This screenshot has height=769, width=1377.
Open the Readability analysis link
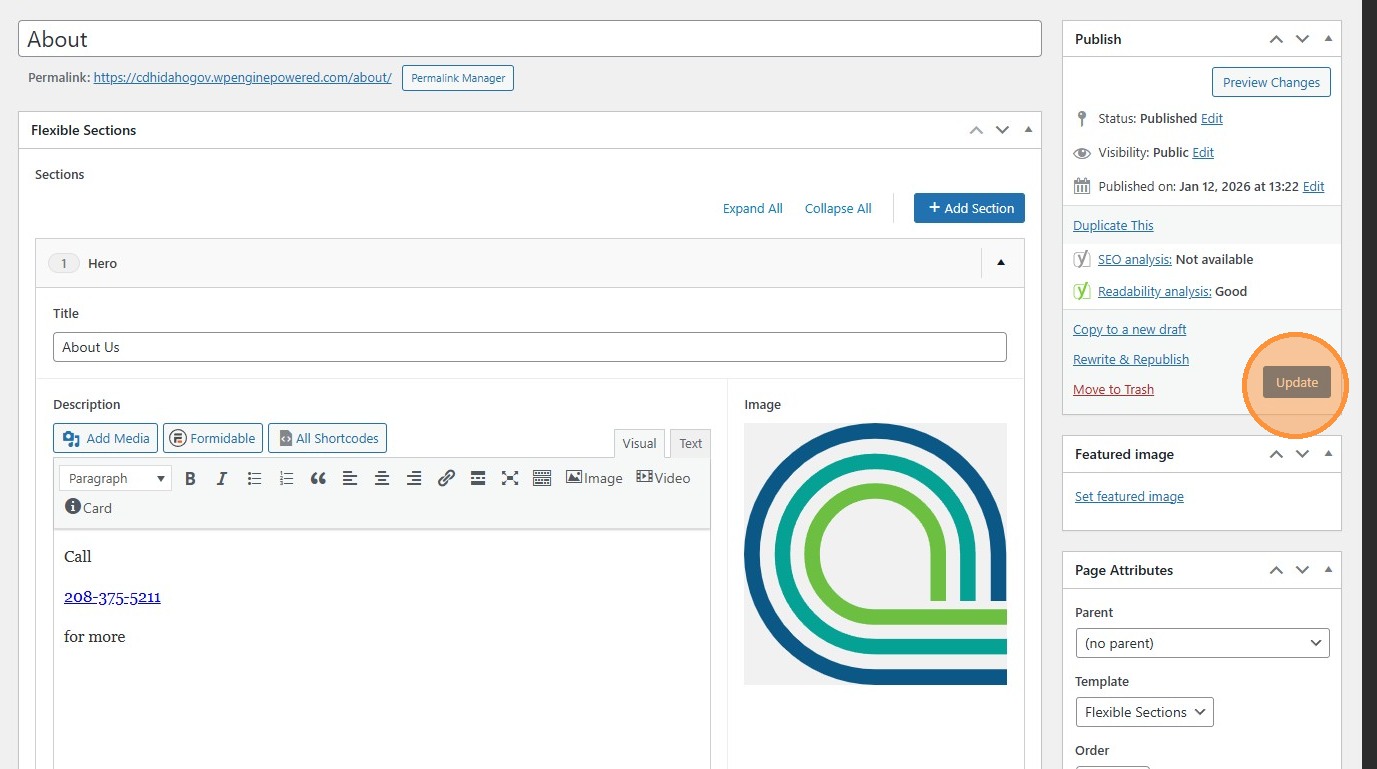(x=1155, y=291)
